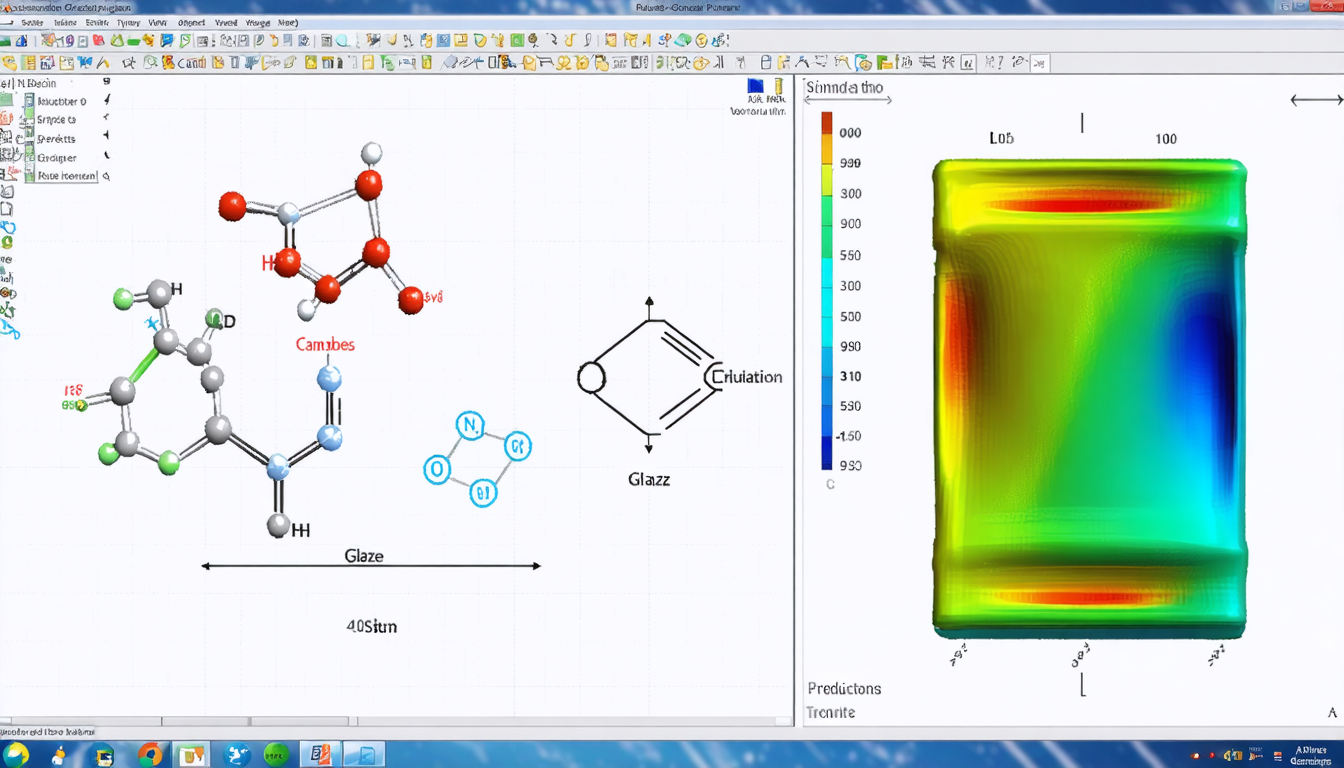Toggle the green checkbox beside Sriple ts
This screenshot has height=768, width=1344.
click(x=29, y=120)
